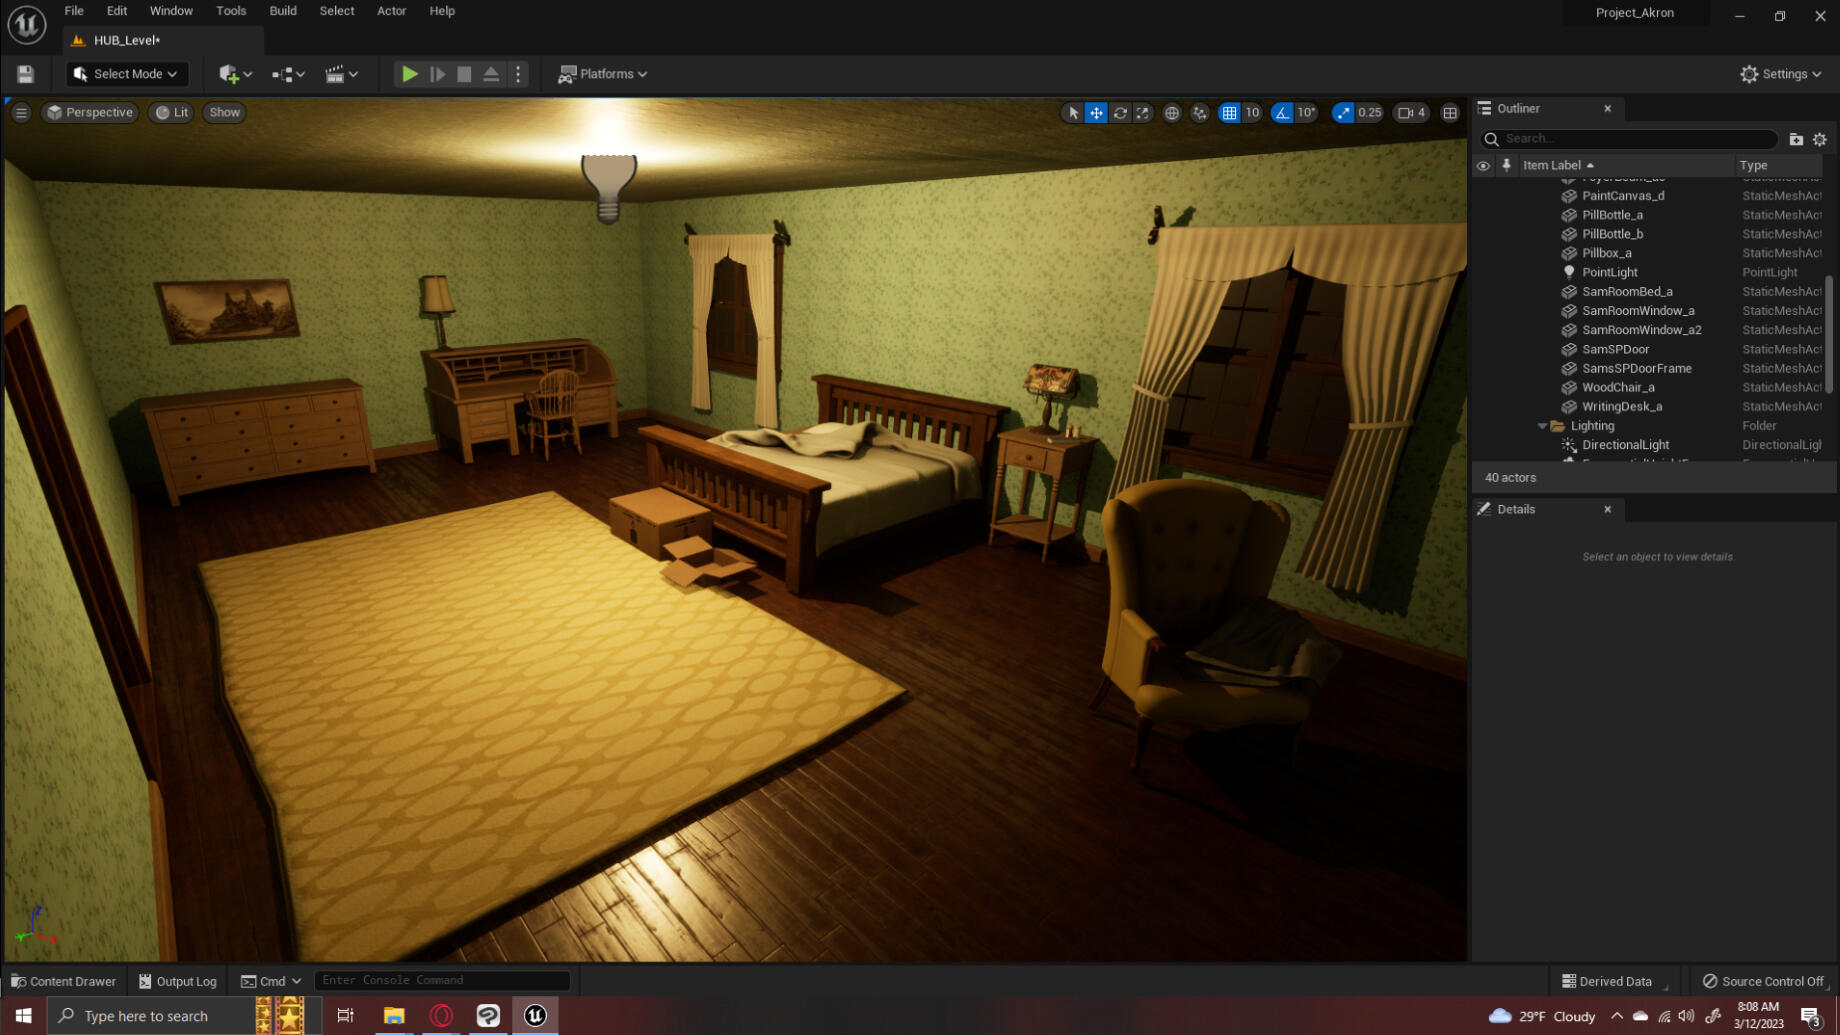Expand the Platforms dropdown
The height and width of the screenshot is (1035, 1840).
[603, 74]
